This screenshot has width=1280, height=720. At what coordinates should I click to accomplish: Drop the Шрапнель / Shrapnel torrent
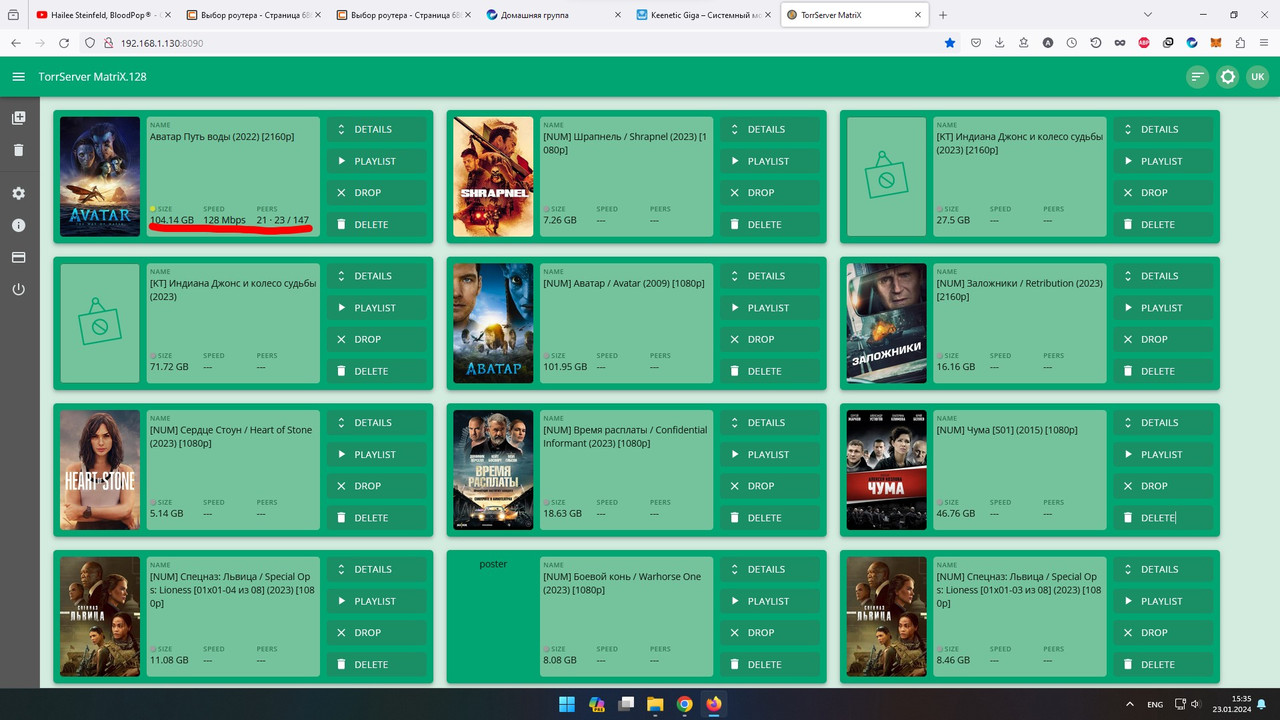(769, 192)
